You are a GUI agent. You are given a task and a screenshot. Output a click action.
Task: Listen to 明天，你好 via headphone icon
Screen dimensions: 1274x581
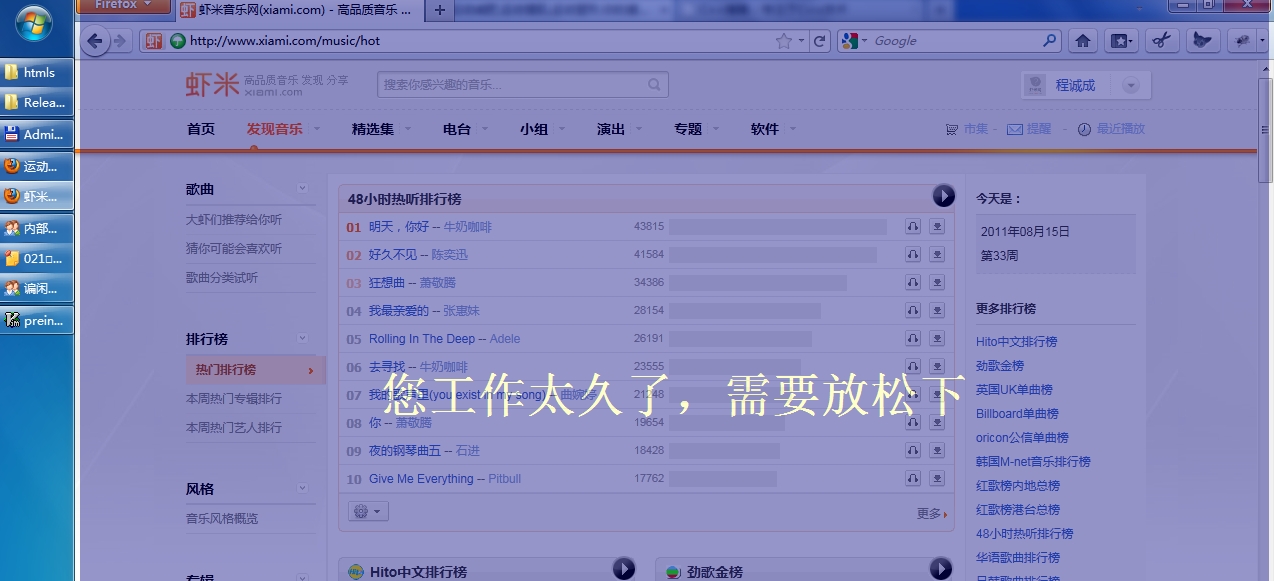(x=913, y=227)
